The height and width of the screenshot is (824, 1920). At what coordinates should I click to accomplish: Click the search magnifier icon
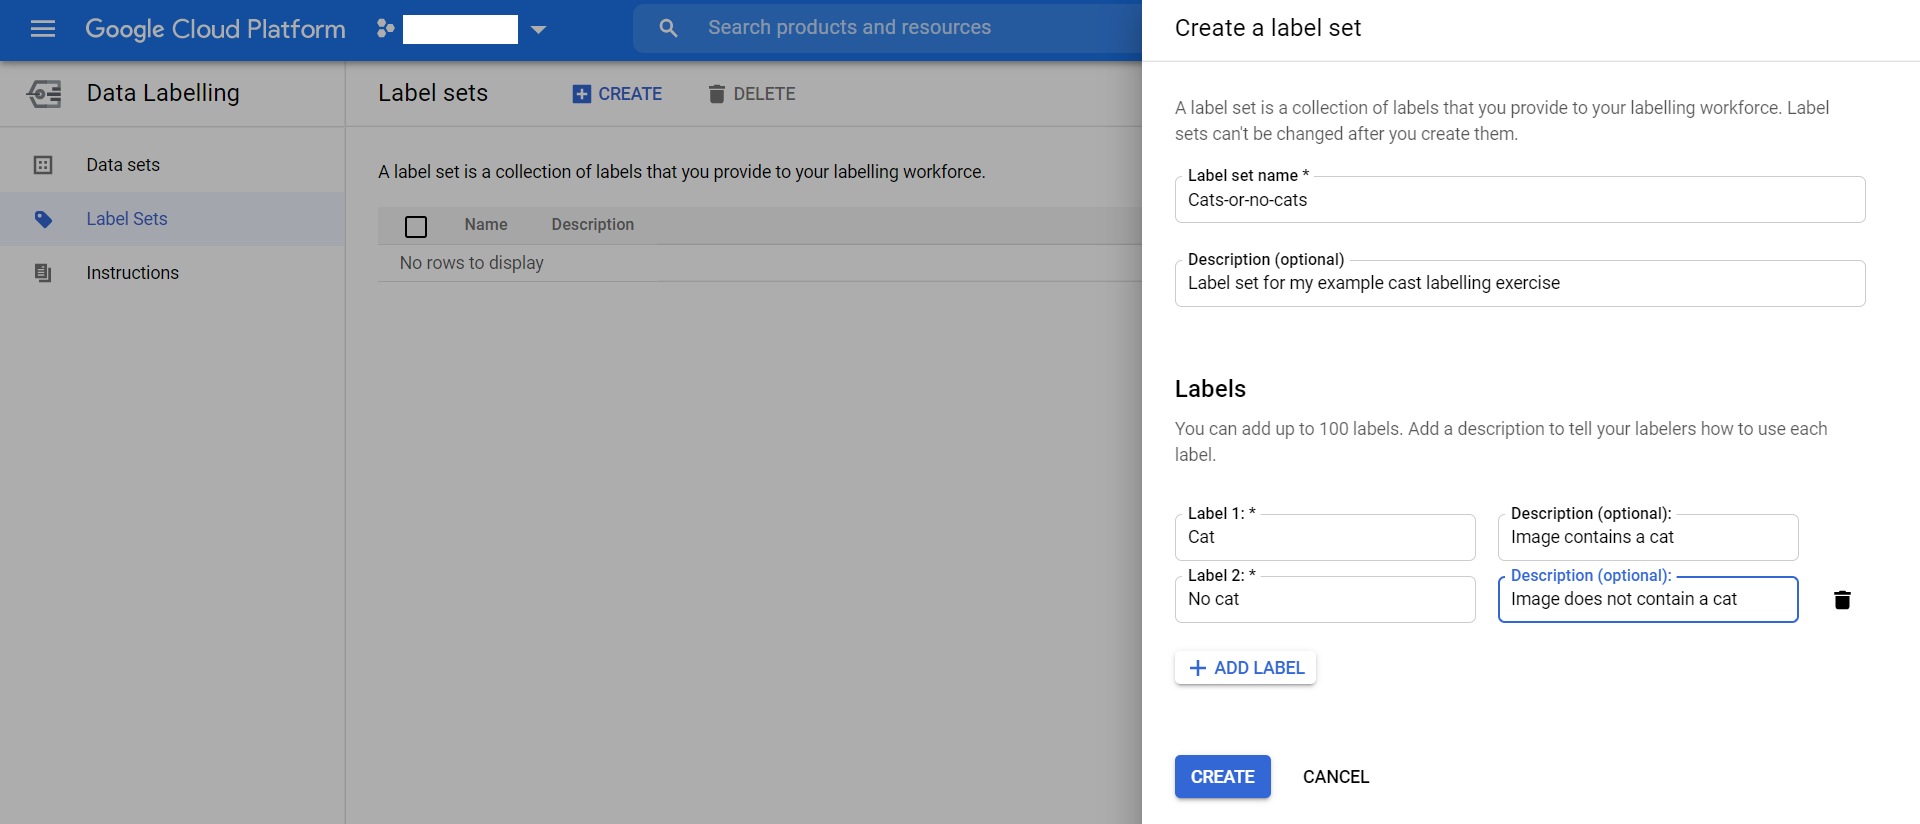[x=668, y=28]
